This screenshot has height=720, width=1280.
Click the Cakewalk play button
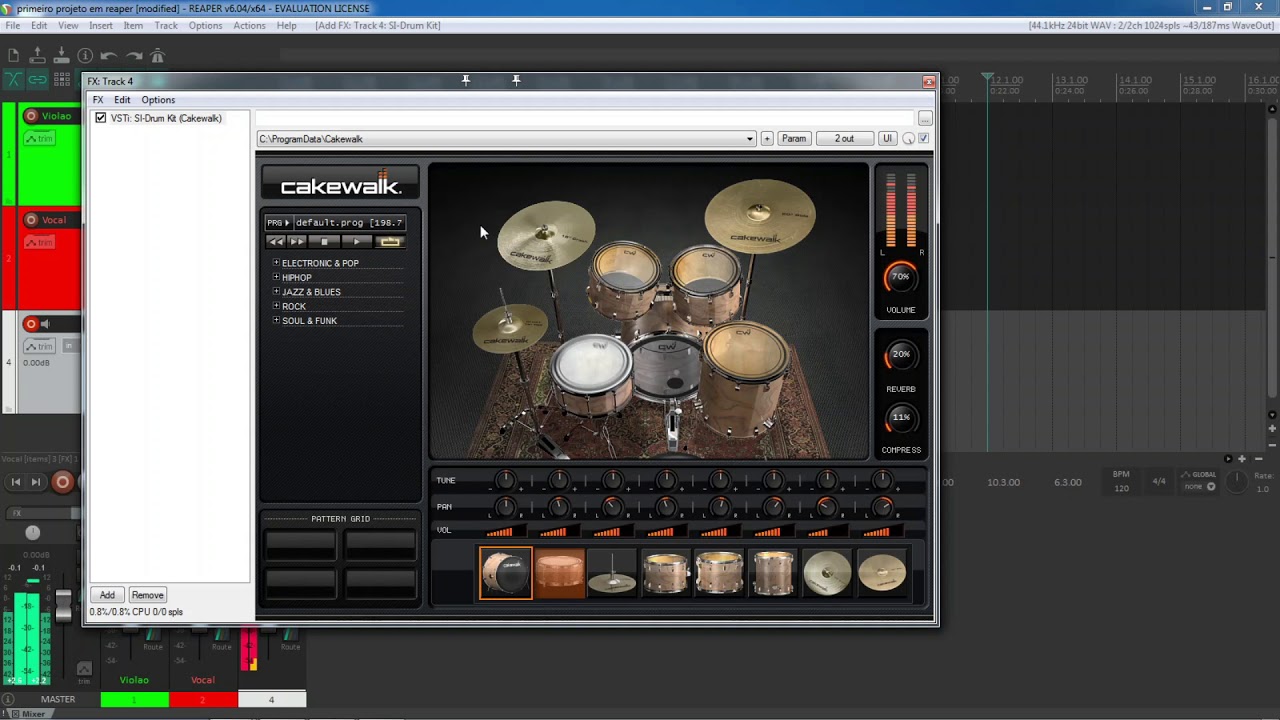(x=356, y=242)
